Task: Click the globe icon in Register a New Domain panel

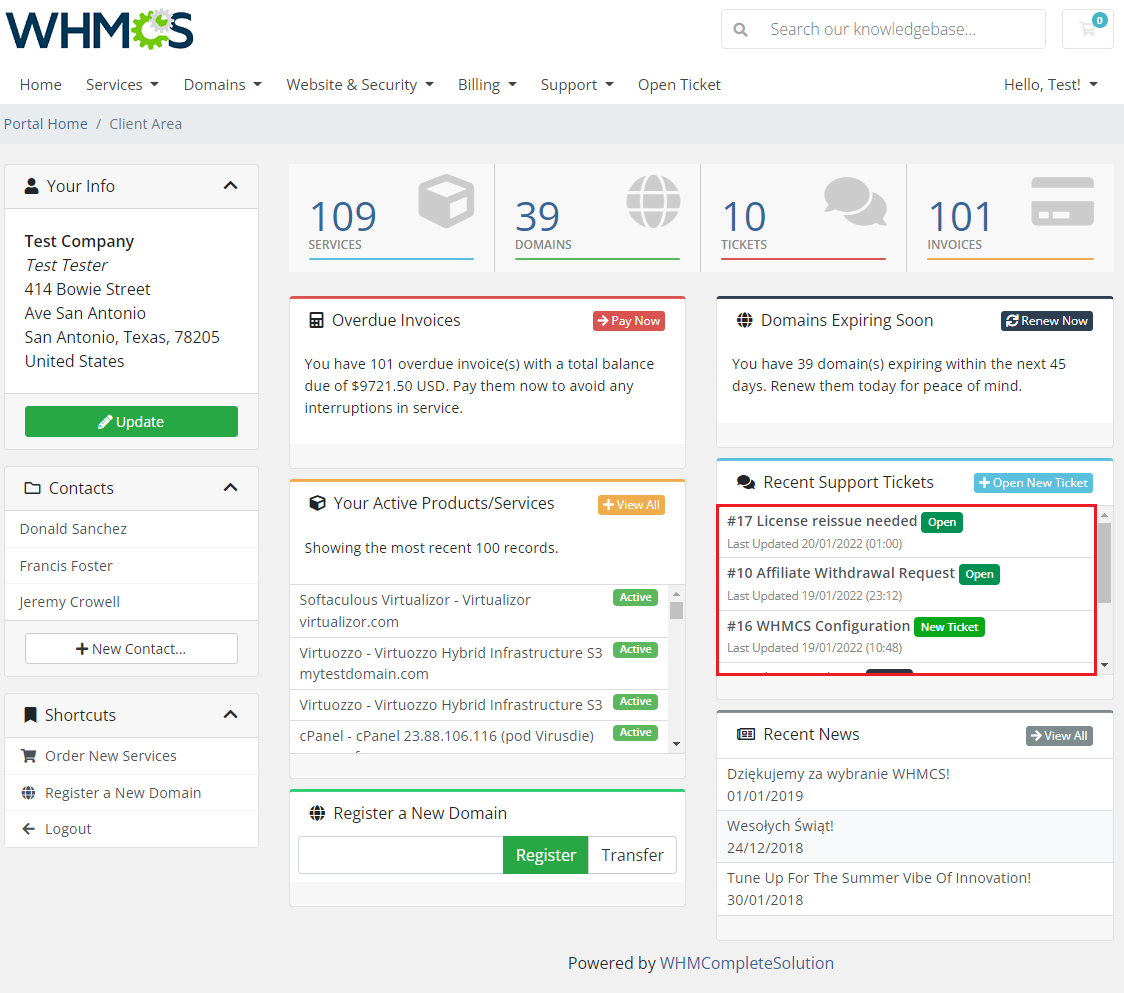Action: [317, 813]
